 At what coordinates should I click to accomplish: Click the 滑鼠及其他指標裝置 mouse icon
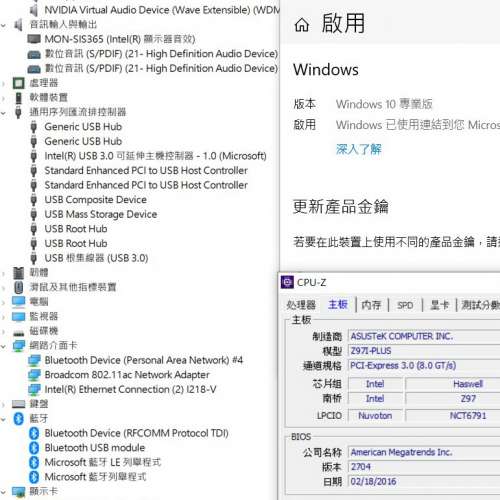[x=18, y=287]
